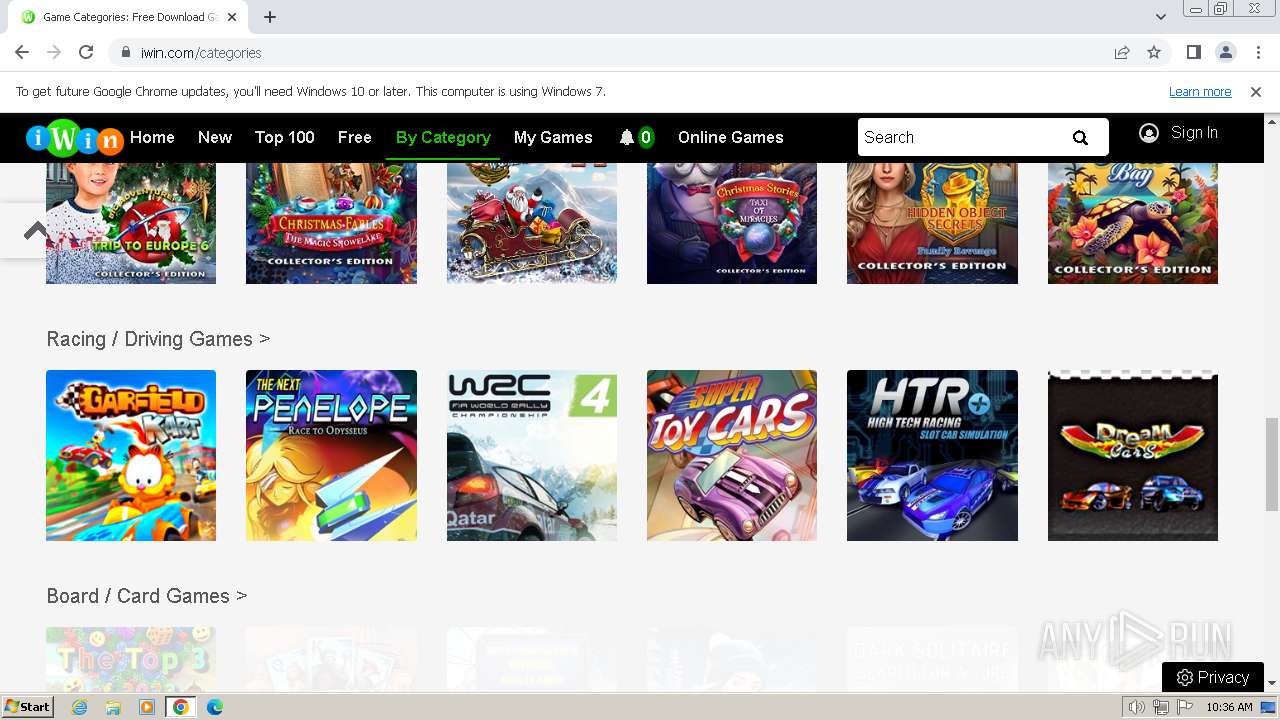Image resolution: width=1280 pixels, height=720 pixels.
Task: Open the Bay turtle Collector's Edition thumbnail
Action: [1133, 224]
